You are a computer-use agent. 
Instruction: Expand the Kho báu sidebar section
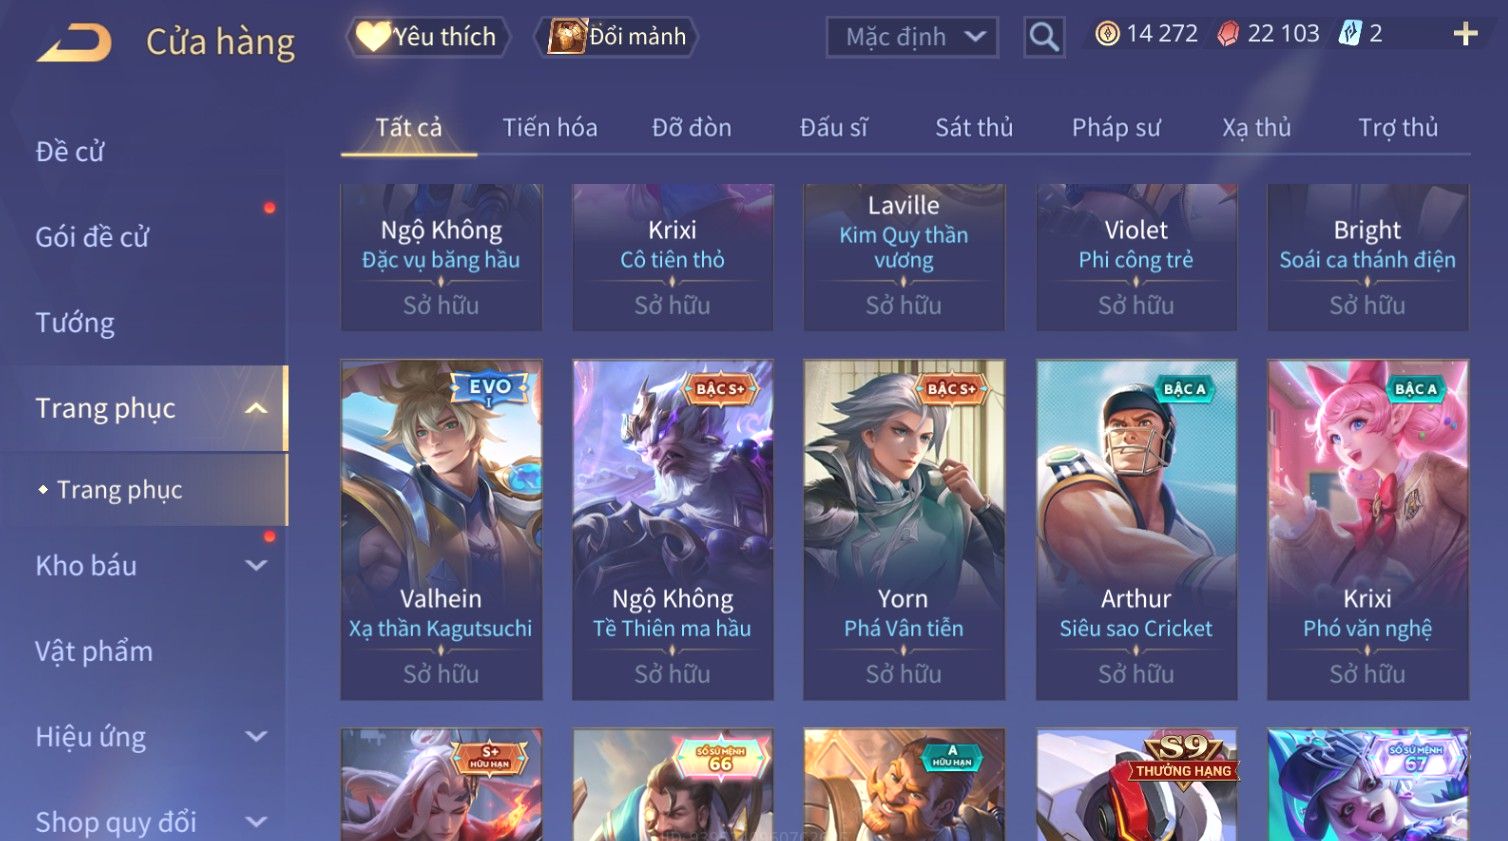(x=256, y=565)
